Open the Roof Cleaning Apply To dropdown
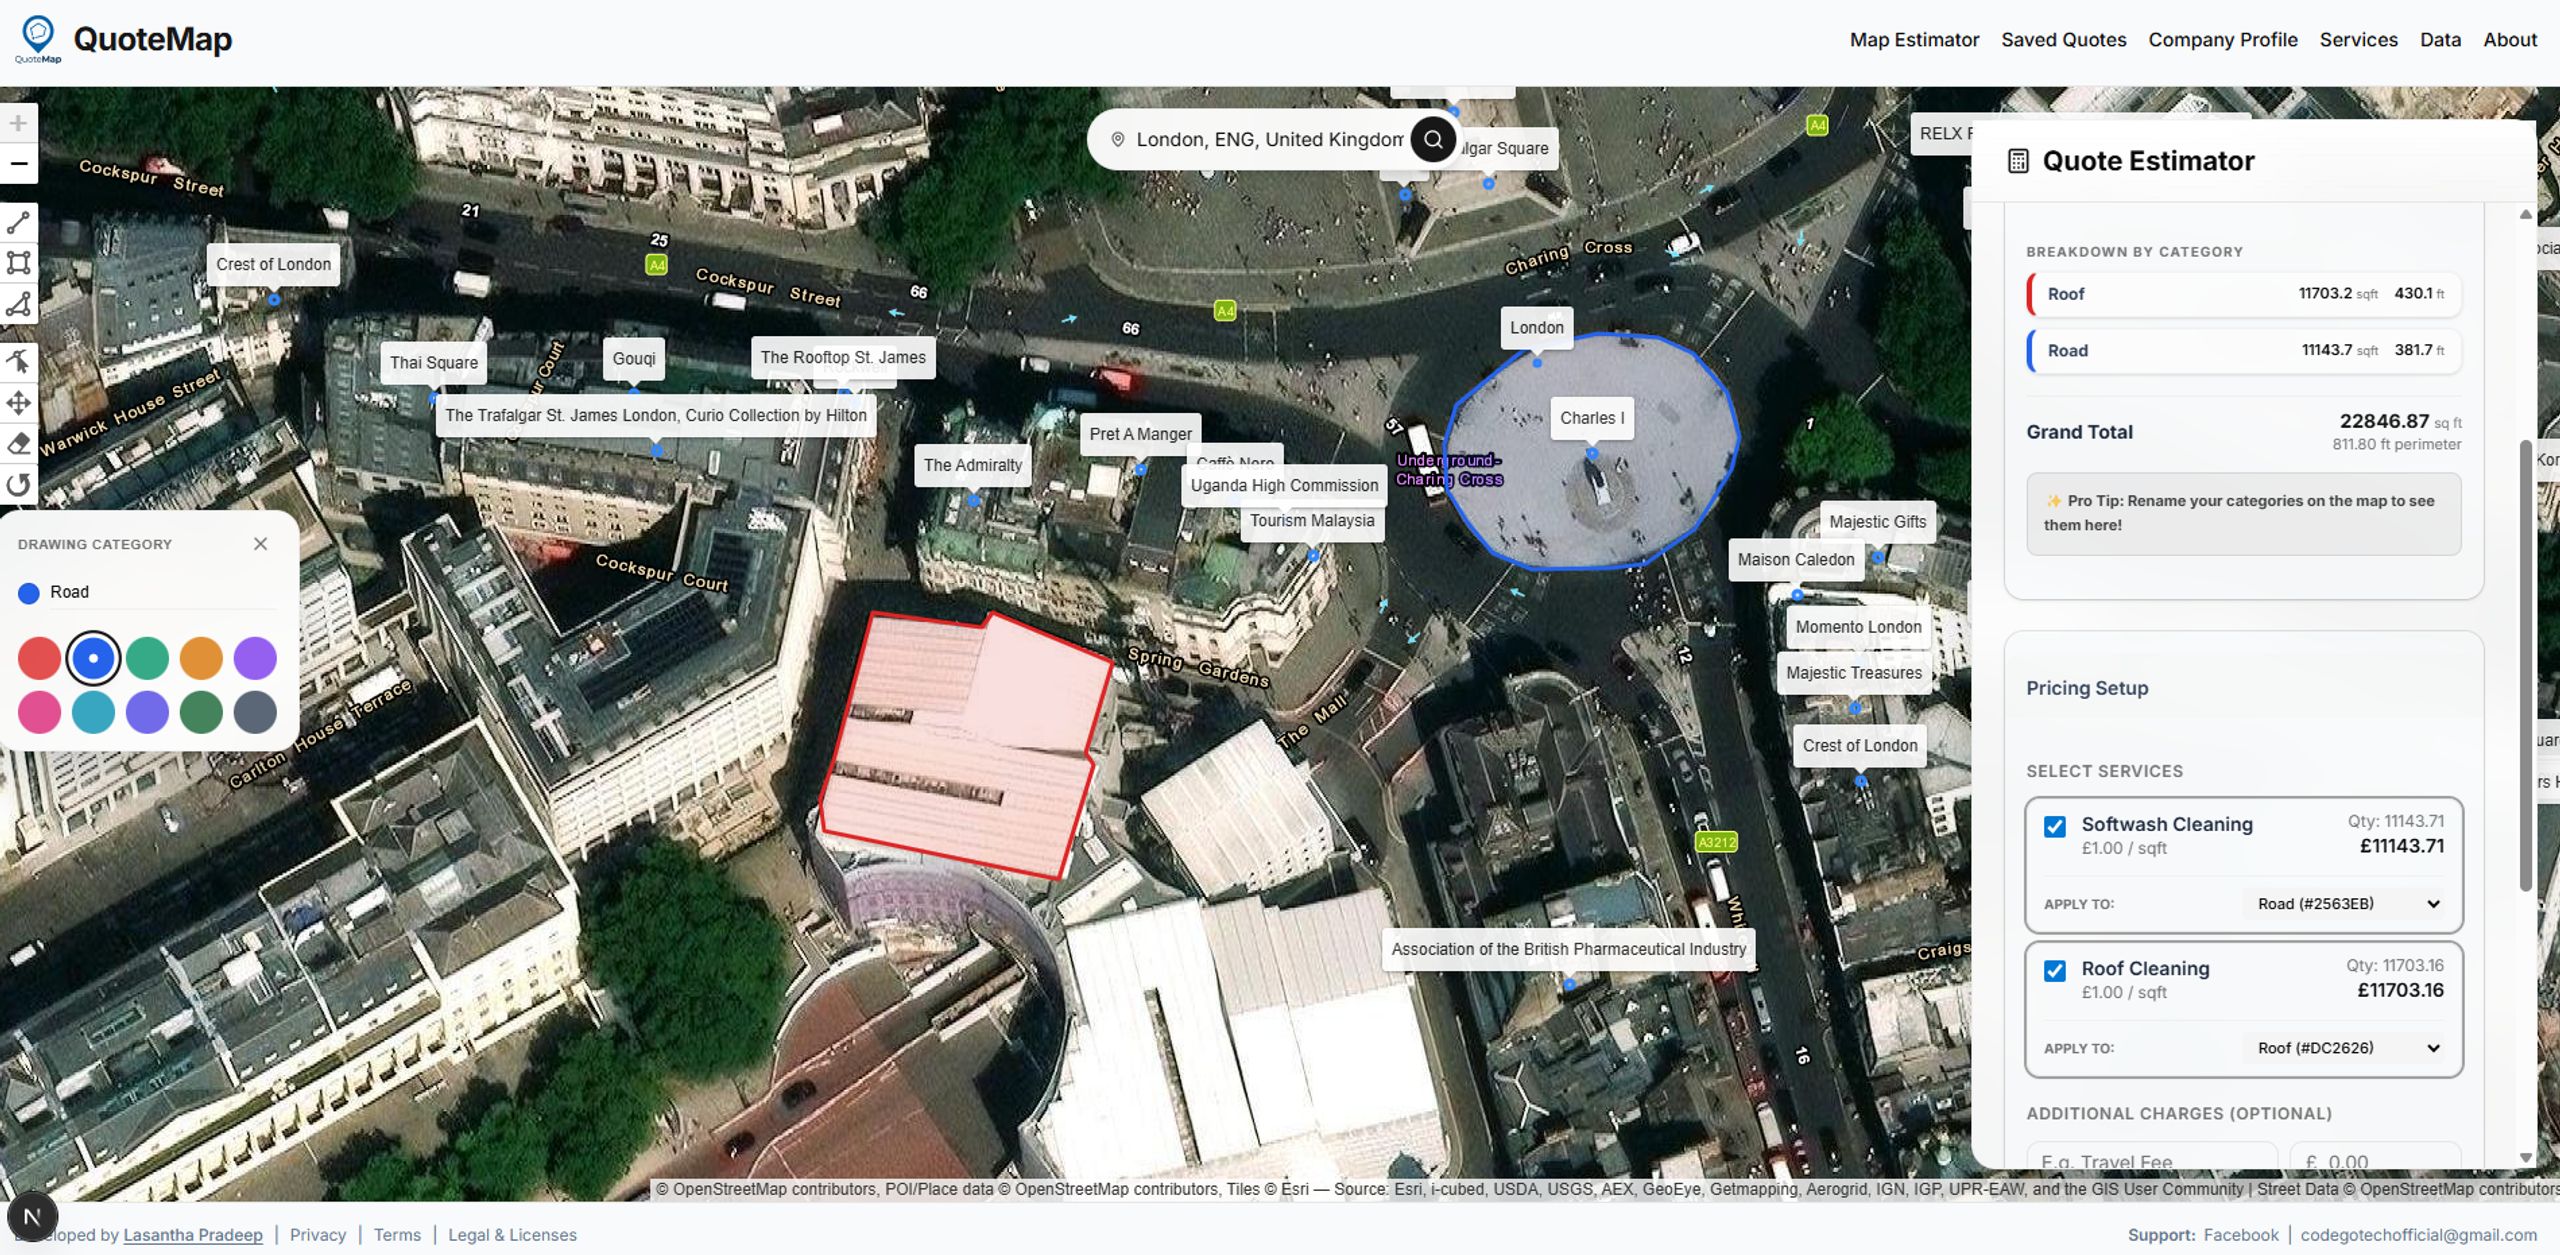Screen dimensions: 2560x1255 tap(2346, 1048)
